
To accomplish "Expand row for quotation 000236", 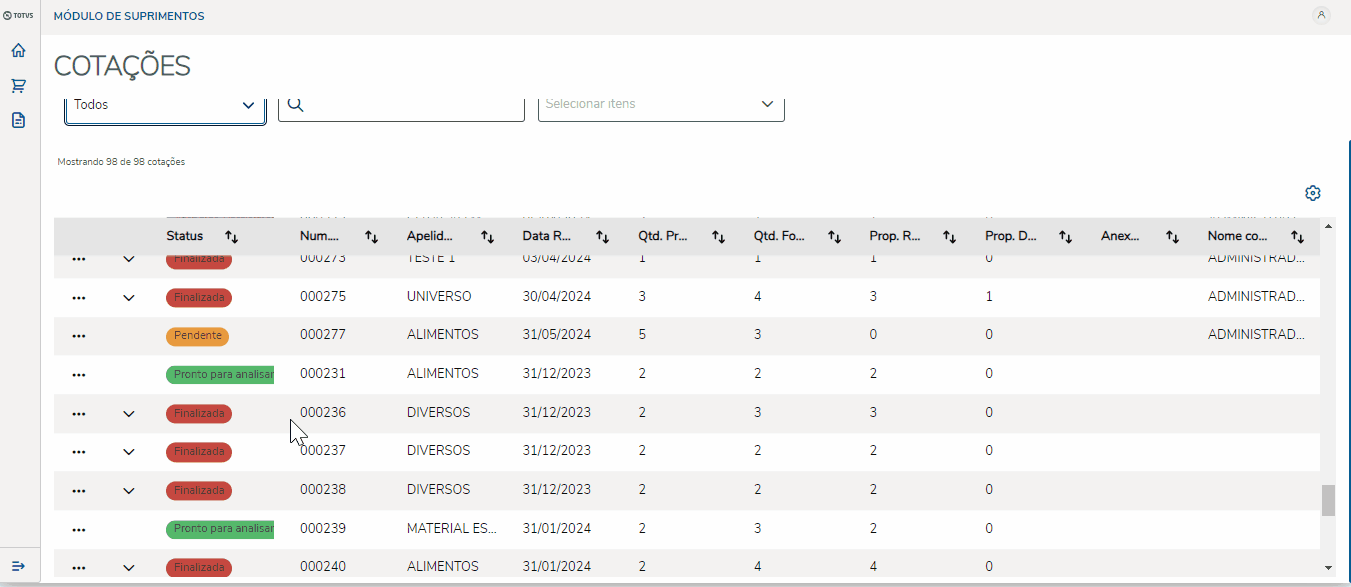I will pyautogui.click(x=128, y=413).
